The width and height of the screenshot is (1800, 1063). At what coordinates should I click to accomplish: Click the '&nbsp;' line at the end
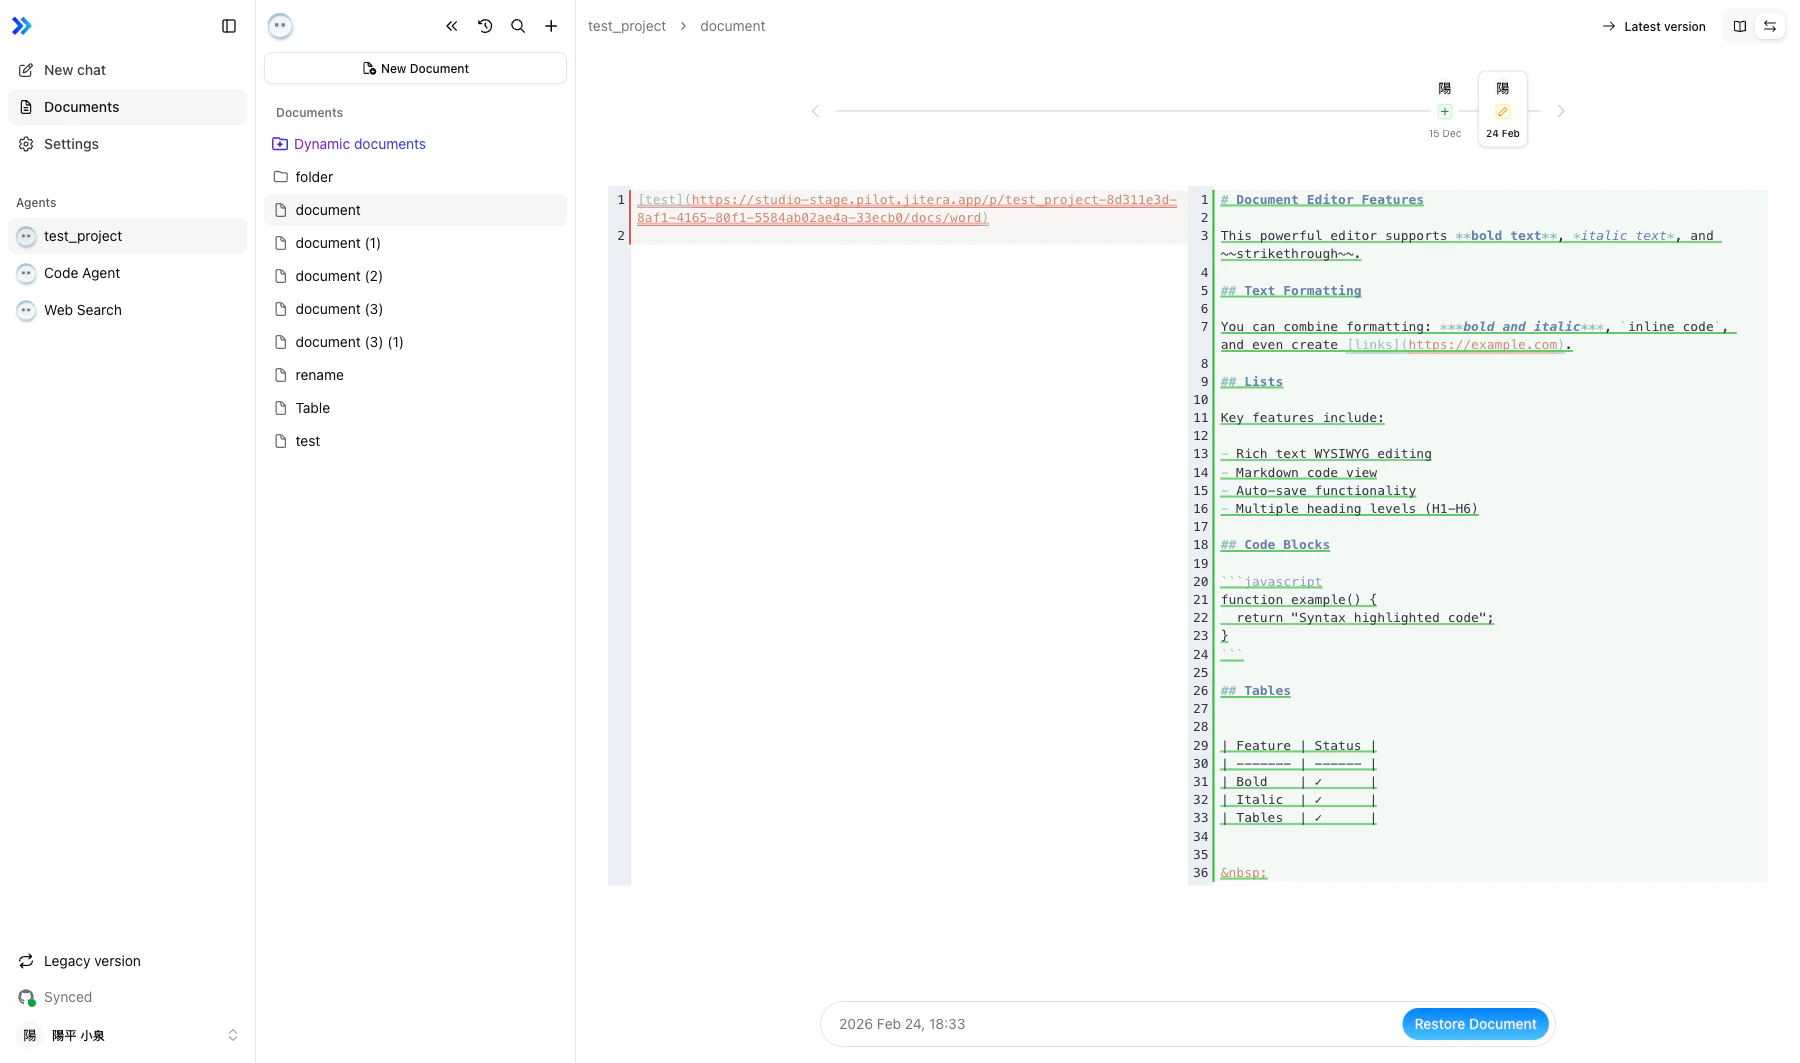(x=1244, y=873)
